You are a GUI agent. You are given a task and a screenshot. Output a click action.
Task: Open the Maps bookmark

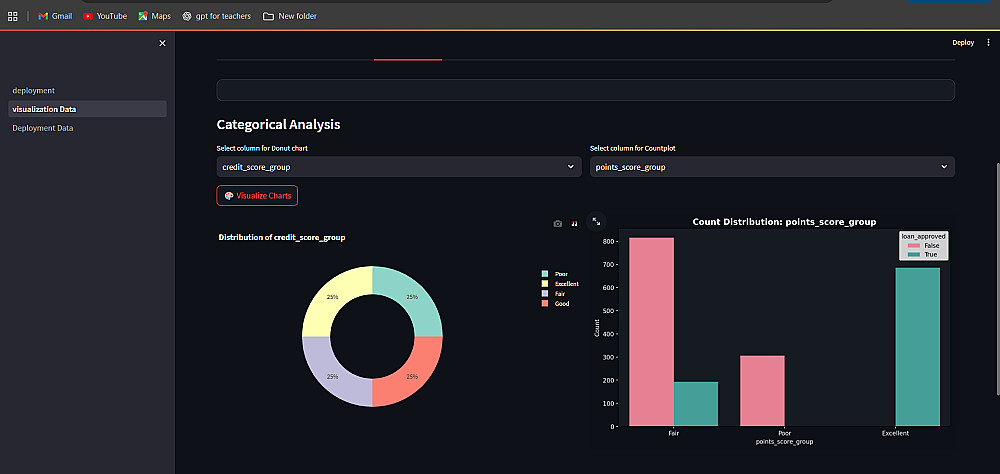pyautogui.click(x=154, y=16)
